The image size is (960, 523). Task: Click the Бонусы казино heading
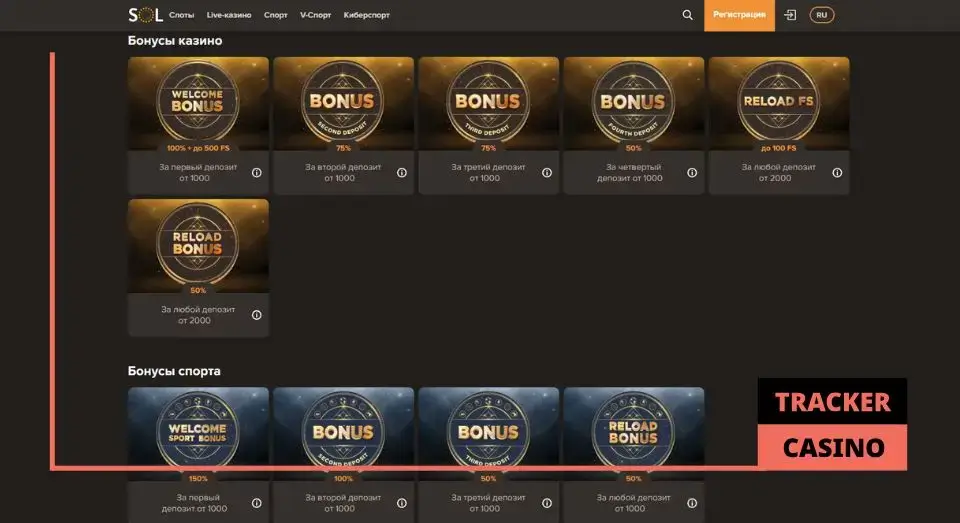click(x=175, y=41)
